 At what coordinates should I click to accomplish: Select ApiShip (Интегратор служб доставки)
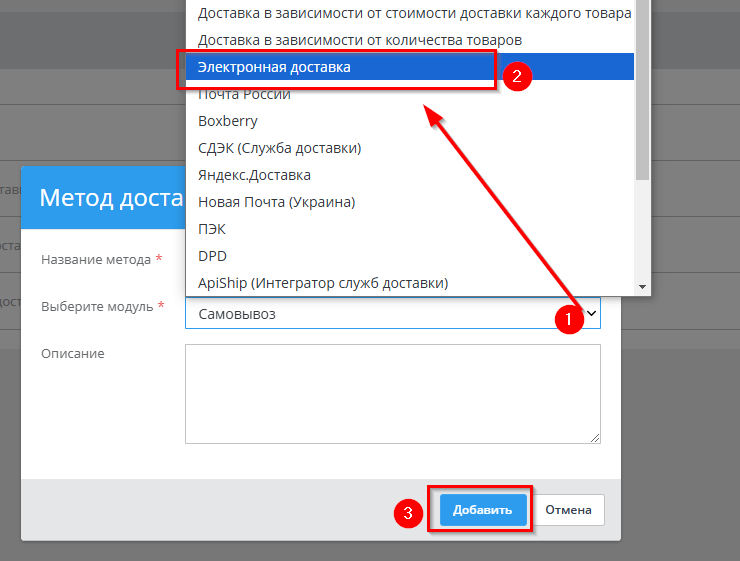click(x=323, y=283)
